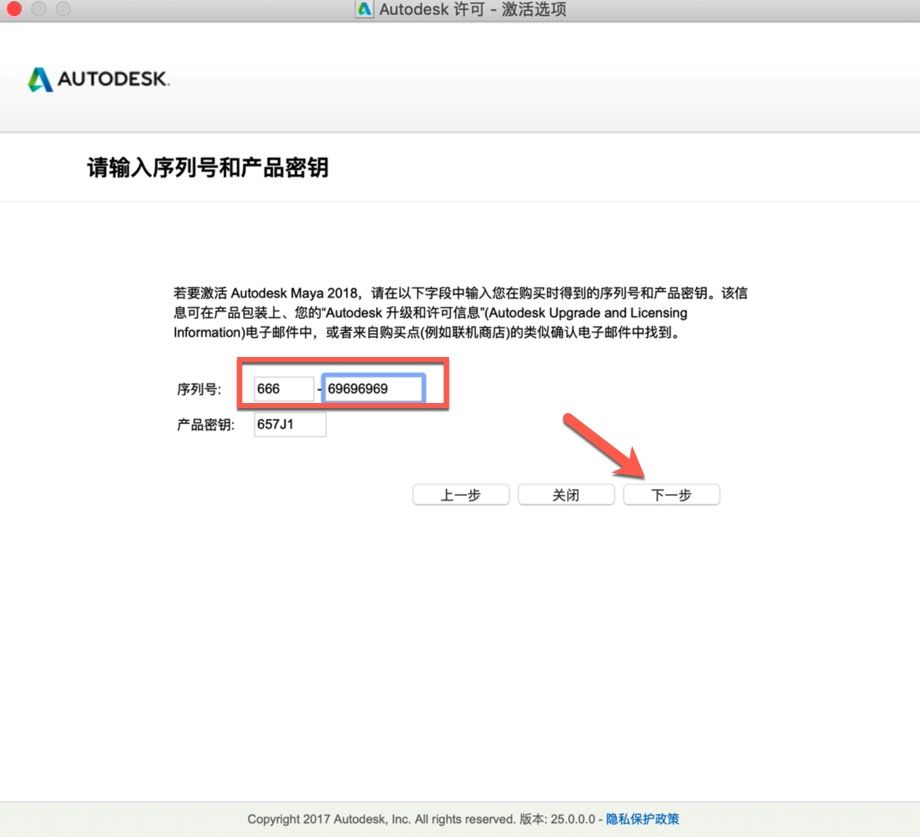Focus the product key field containing 657J1

click(290, 424)
